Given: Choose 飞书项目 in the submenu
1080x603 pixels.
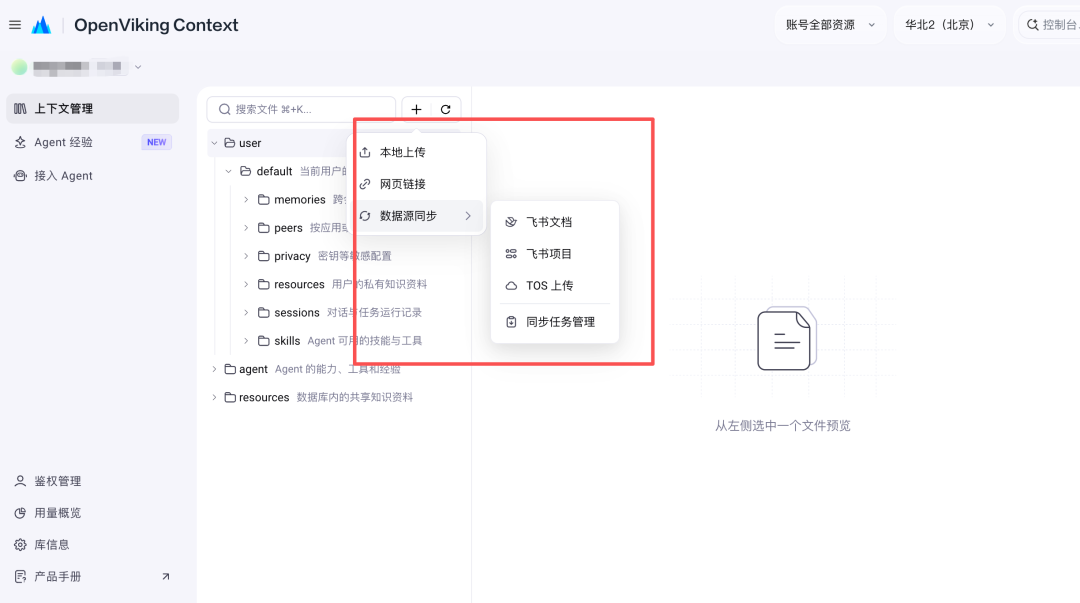Looking at the screenshot, I should (554, 254).
